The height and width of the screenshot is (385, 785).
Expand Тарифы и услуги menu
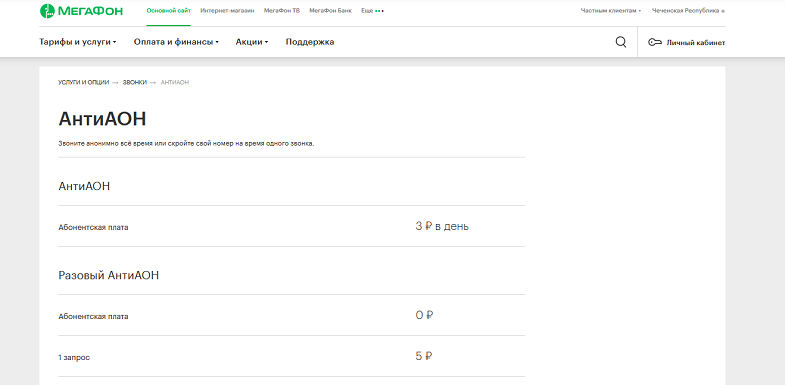[78, 42]
